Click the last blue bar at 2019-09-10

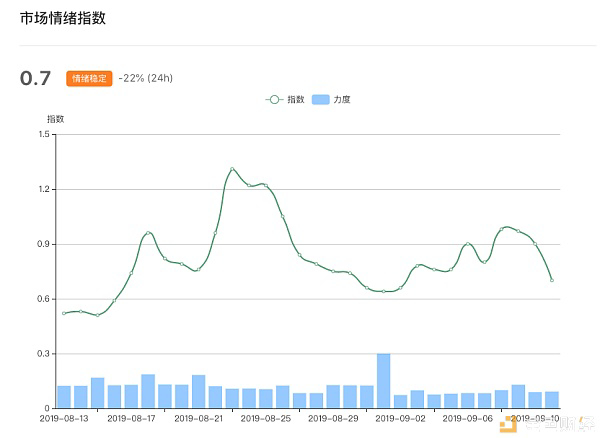[x=552, y=400]
